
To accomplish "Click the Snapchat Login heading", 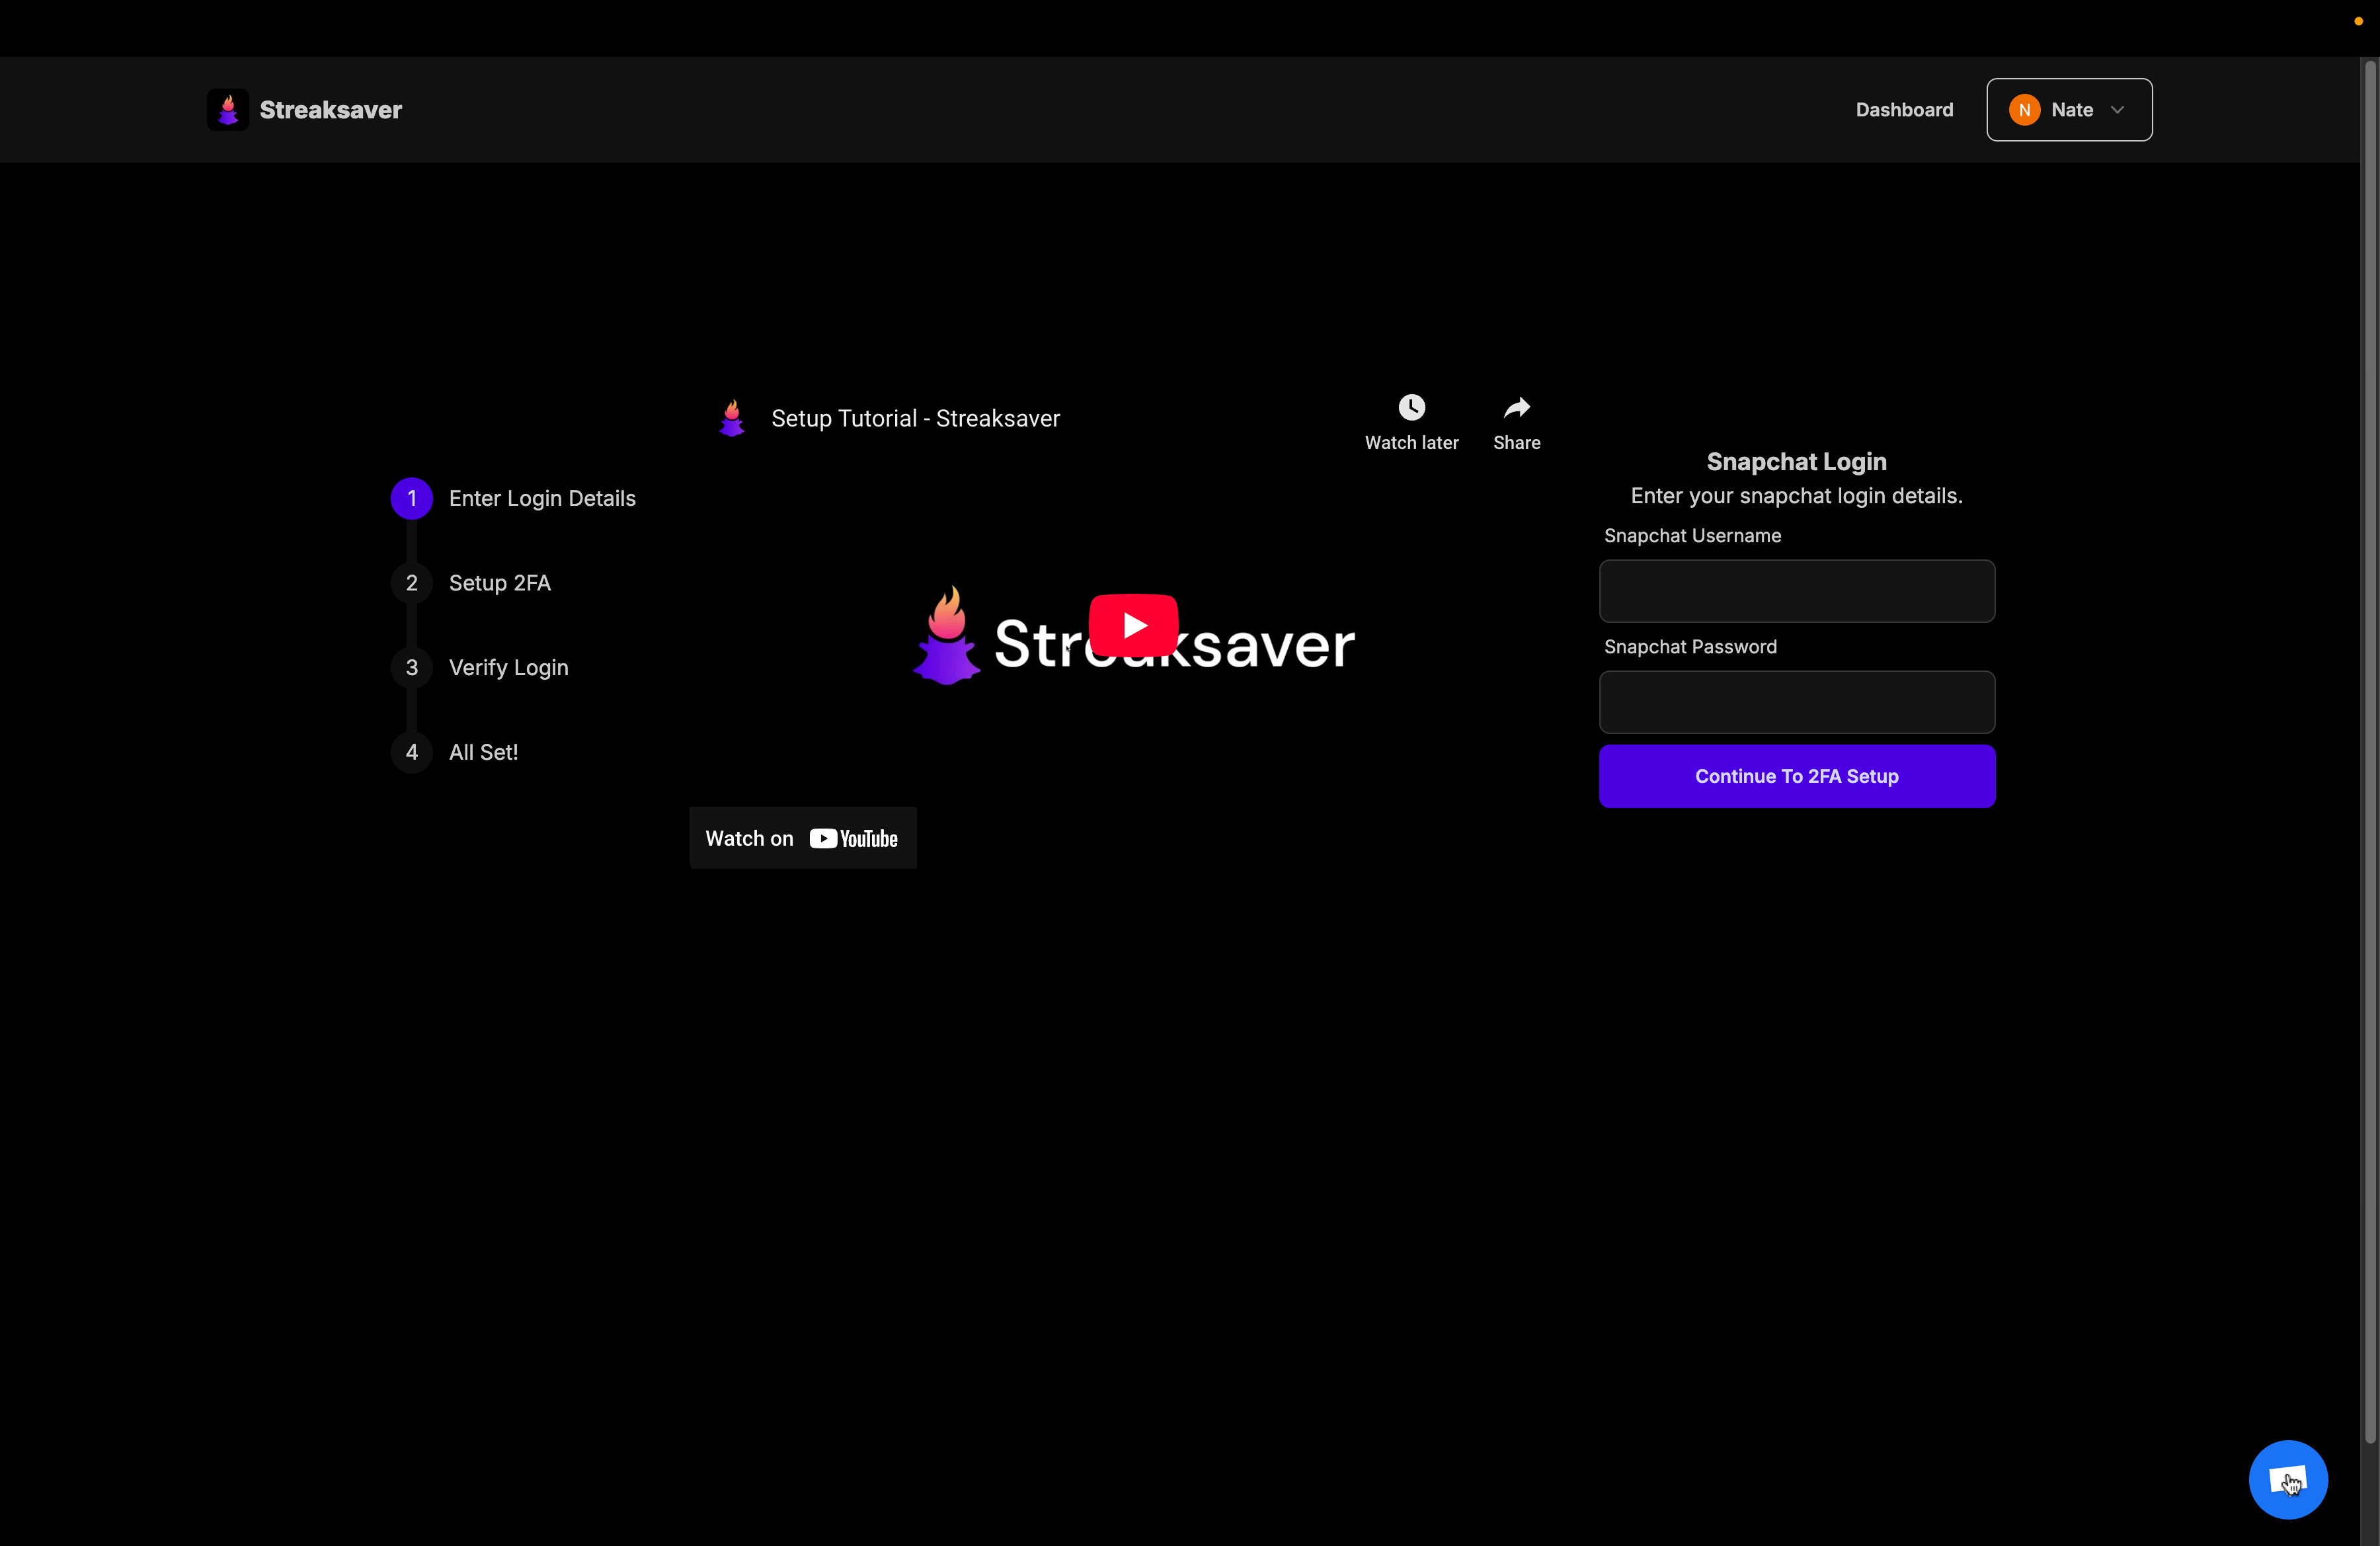I will pyautogui.click(x=1796, y=462).
